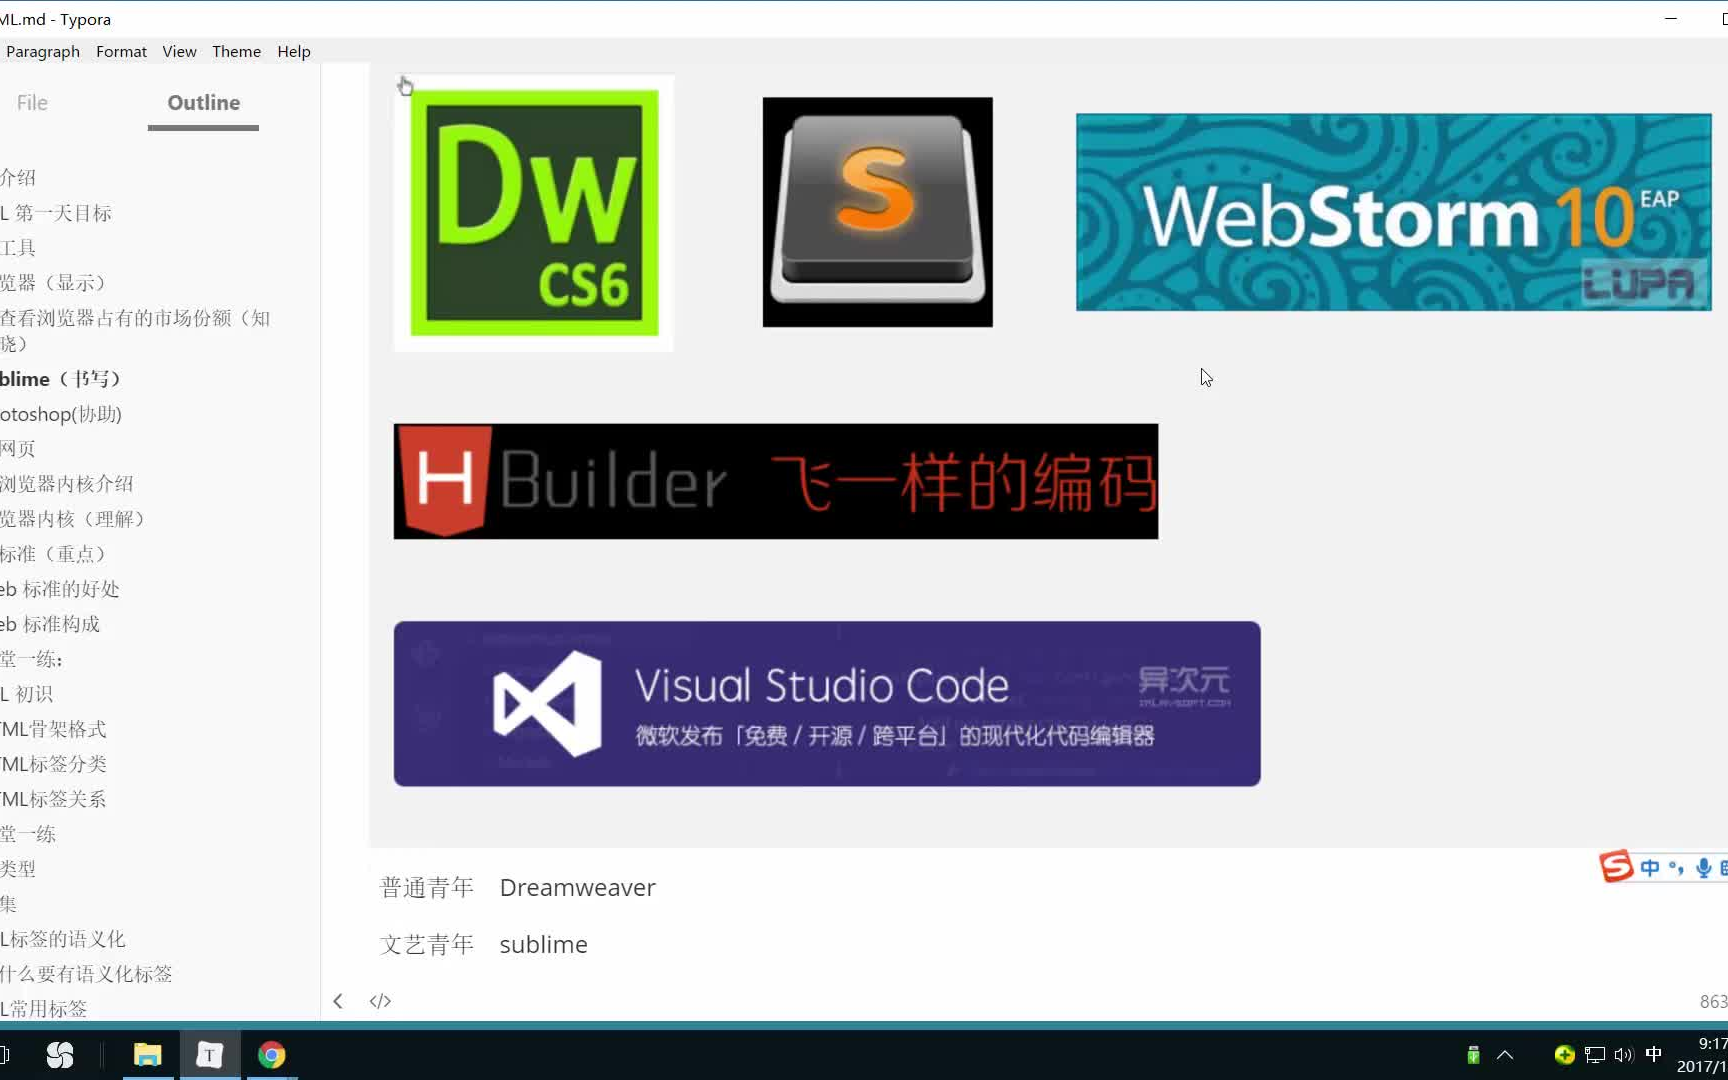
Task: Select outline item 'L 第一天目标'
Action: (x=56, y=213)
